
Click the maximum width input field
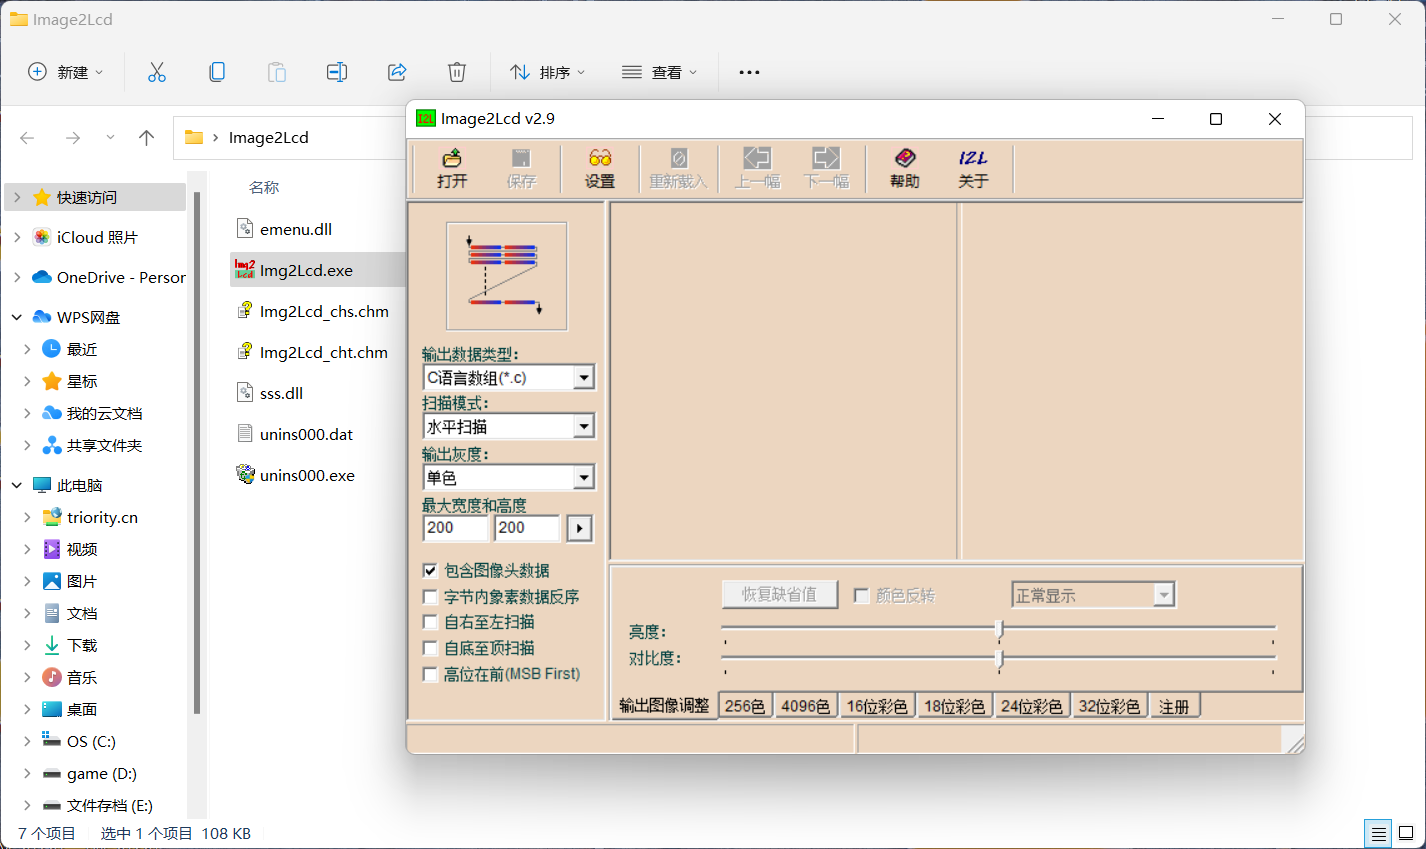tap(456, 528)
